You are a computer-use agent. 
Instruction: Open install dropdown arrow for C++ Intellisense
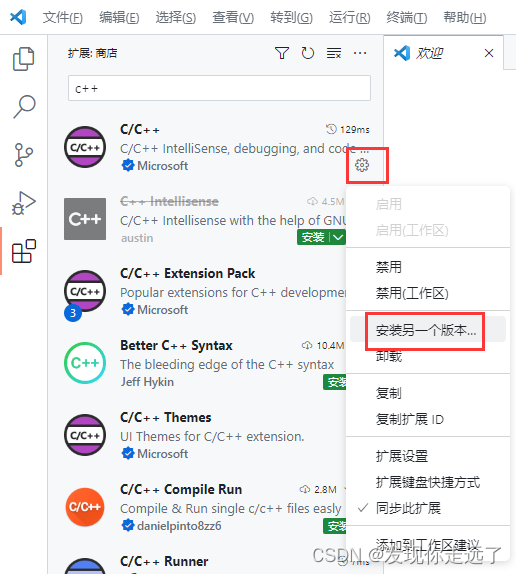pyautogui.click(x=338, y=238)
